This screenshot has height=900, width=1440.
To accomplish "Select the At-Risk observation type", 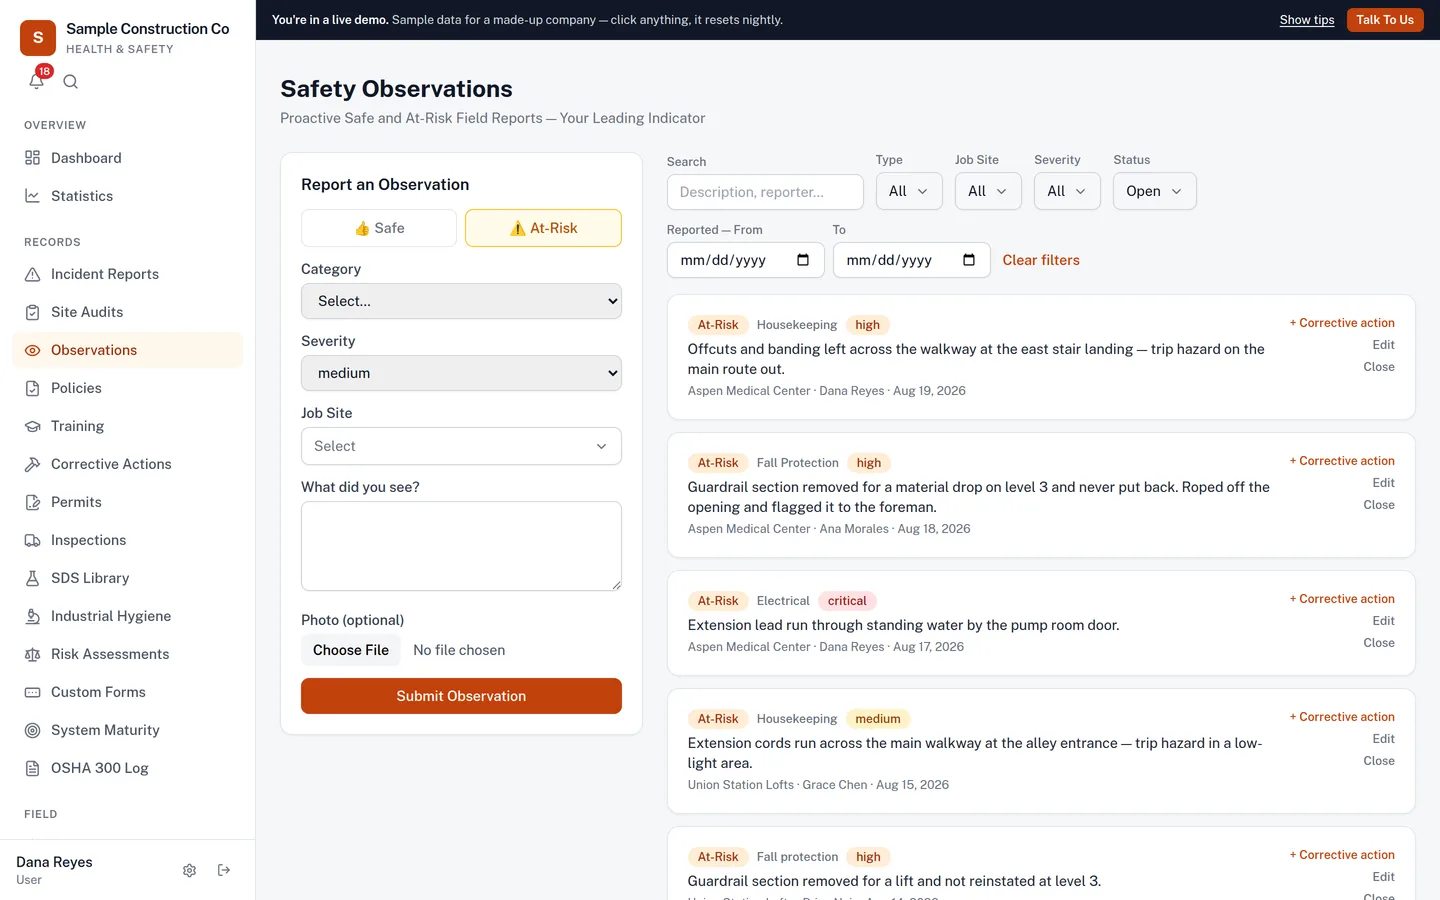I will point(543,228).
